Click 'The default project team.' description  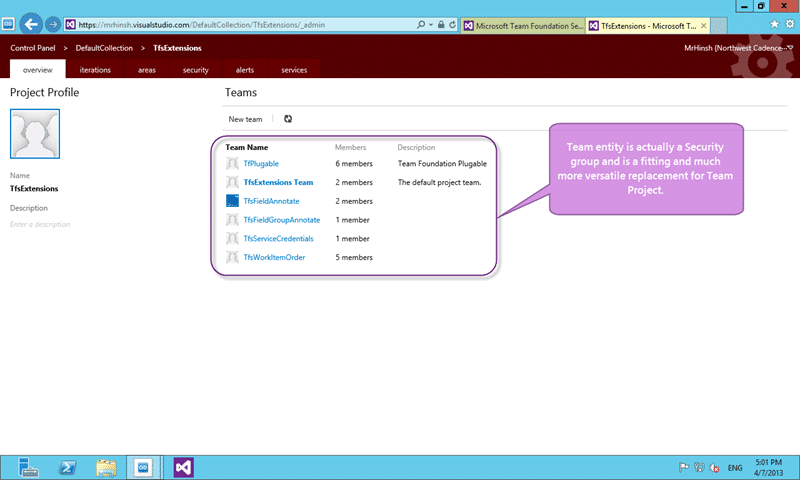pyautogui.click(x=439, y=182)
